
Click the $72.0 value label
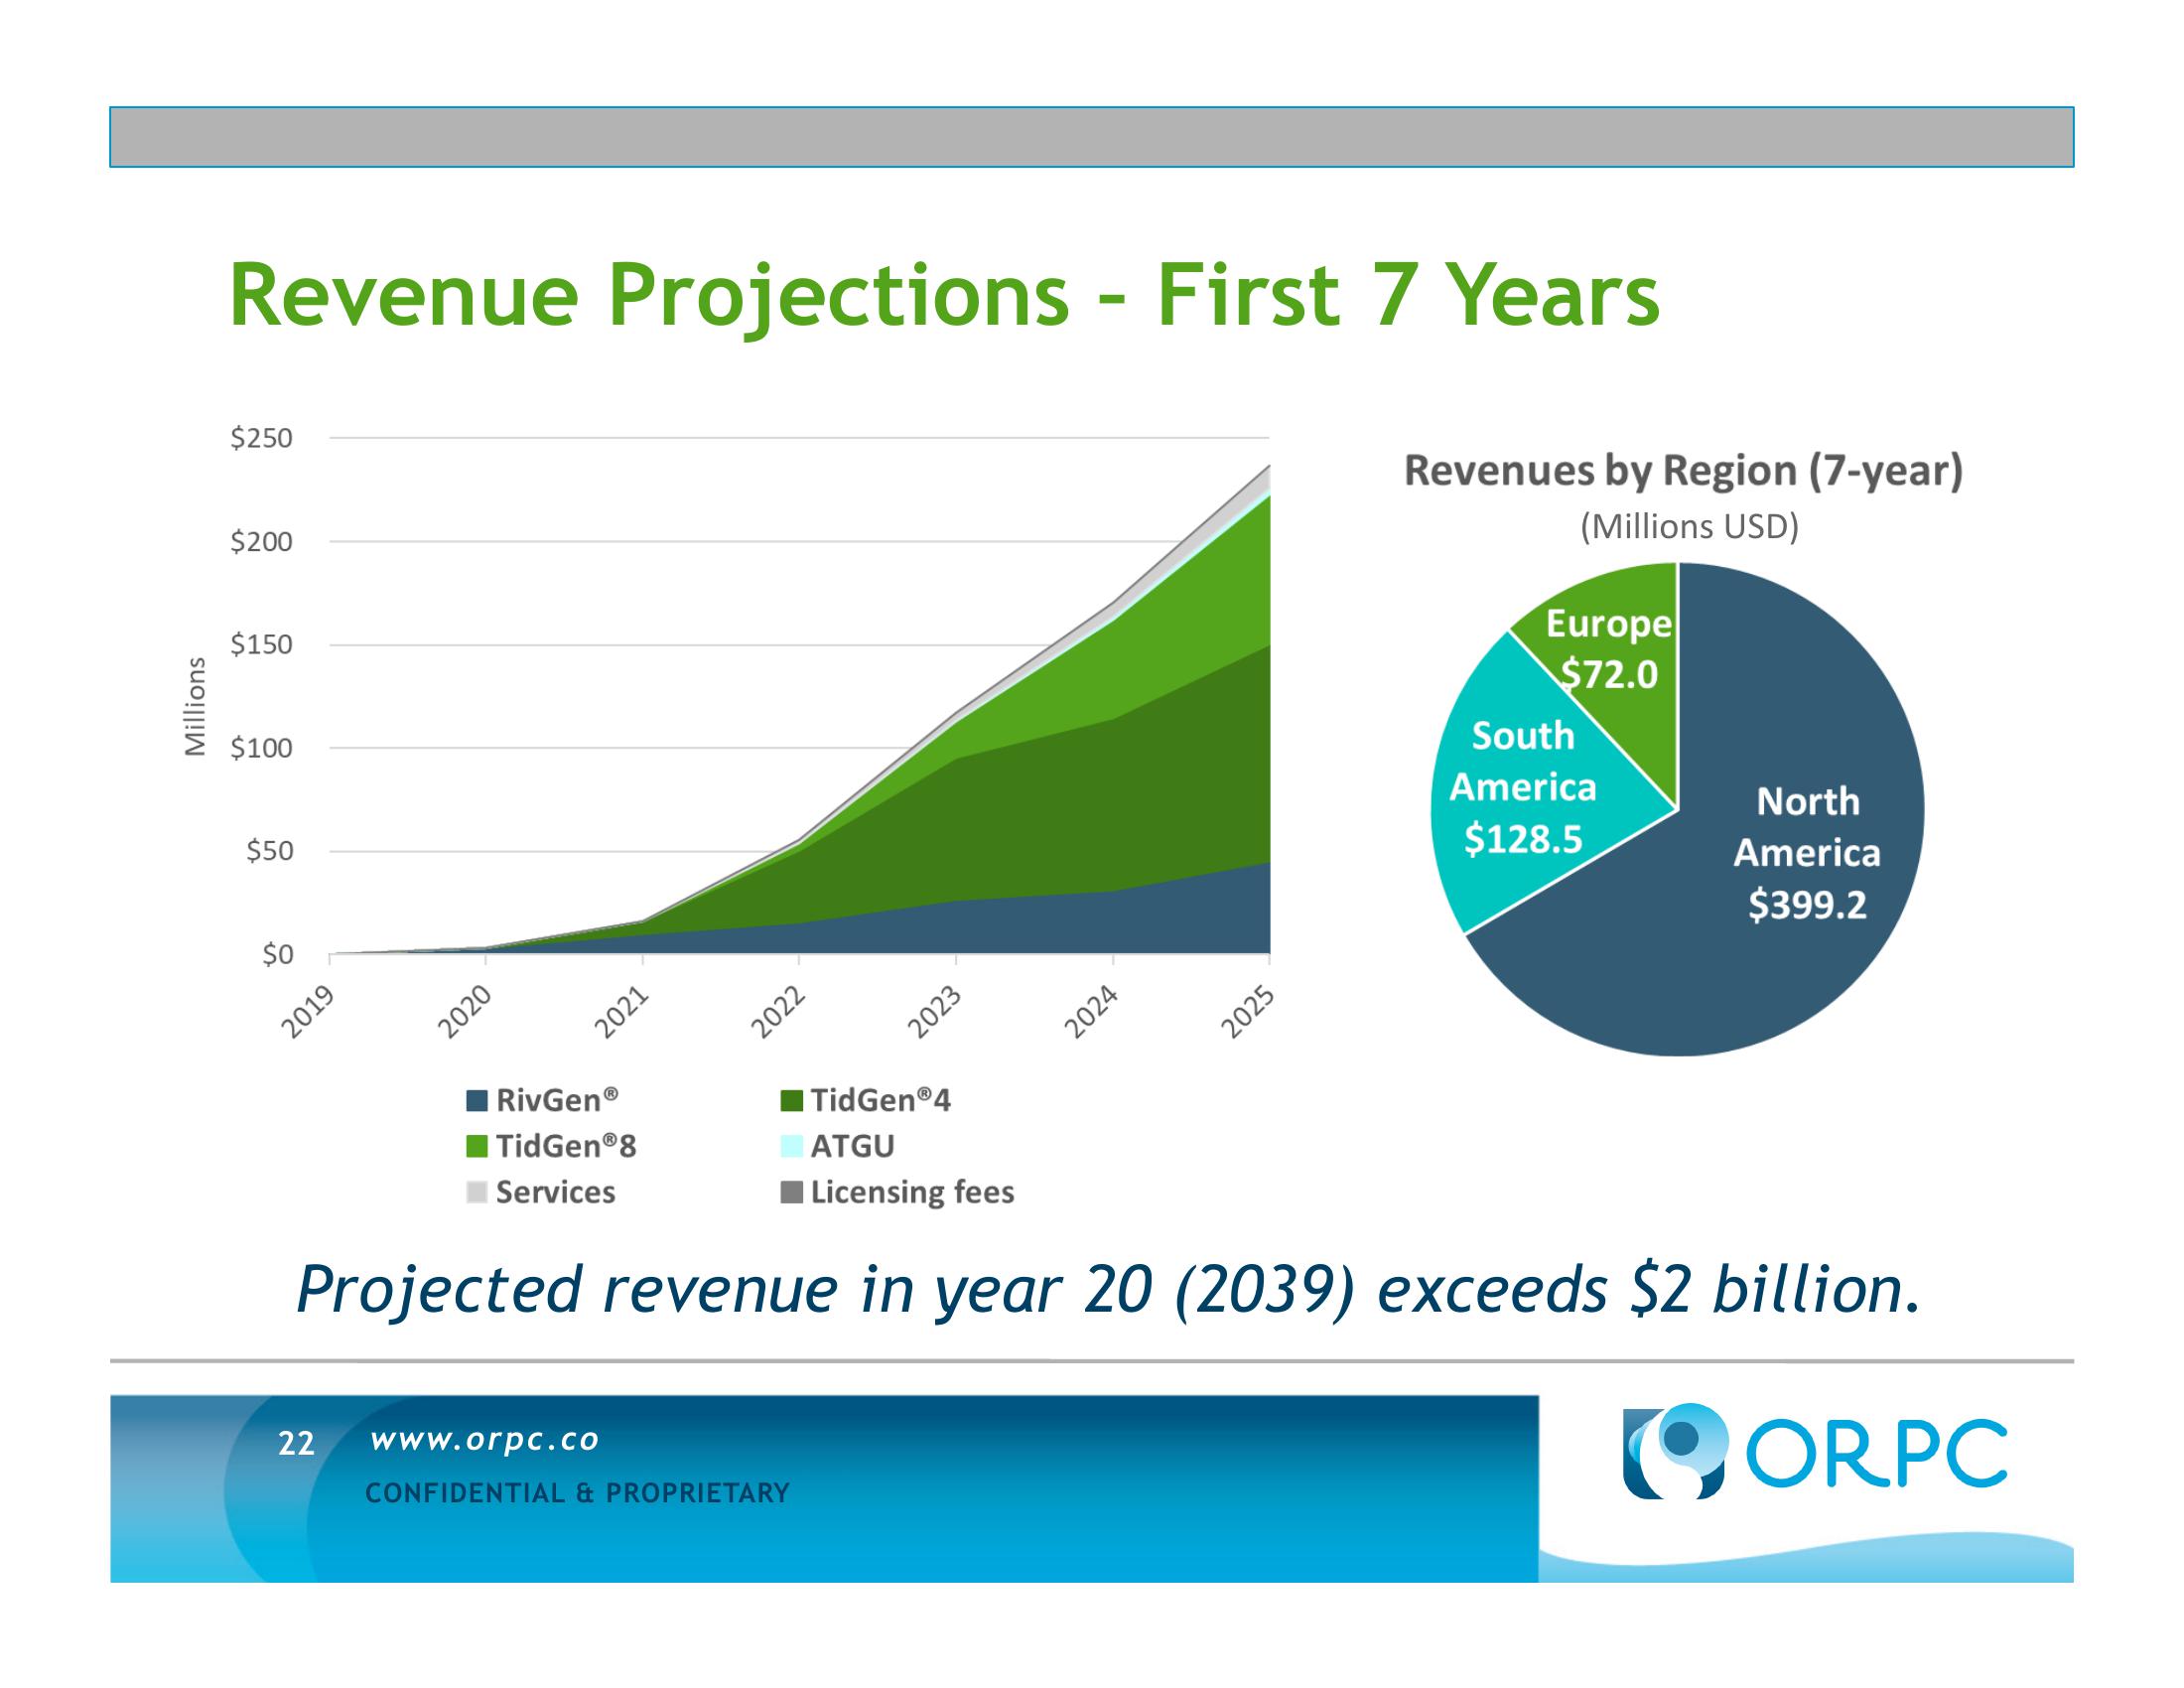coord(1609,675)
